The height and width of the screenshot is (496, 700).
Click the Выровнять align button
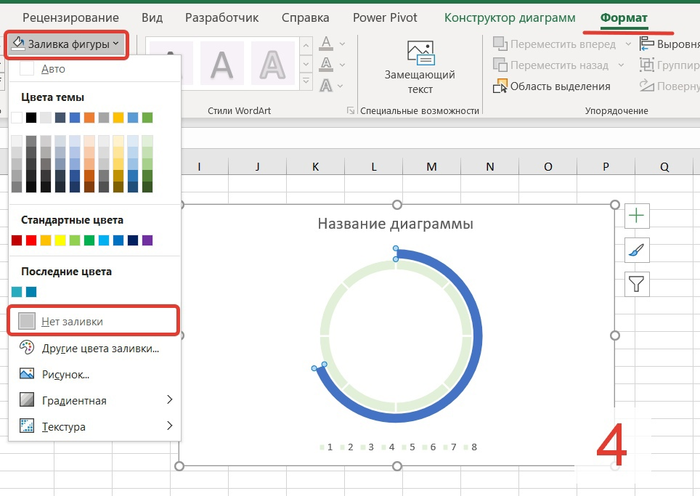tap(669, 44)
